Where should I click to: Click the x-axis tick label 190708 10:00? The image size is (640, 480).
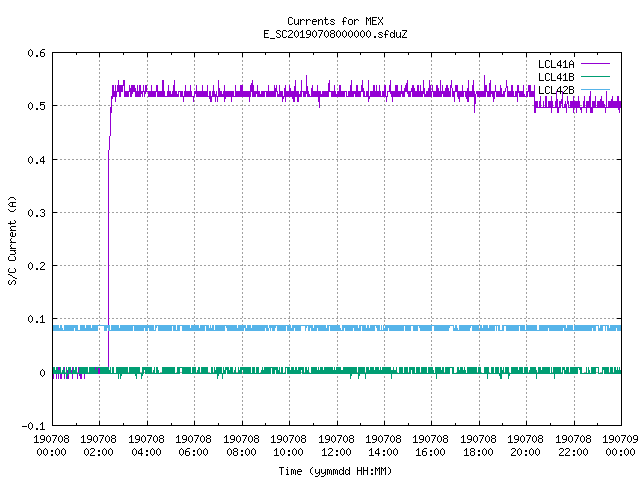click(x=288, y=446)
